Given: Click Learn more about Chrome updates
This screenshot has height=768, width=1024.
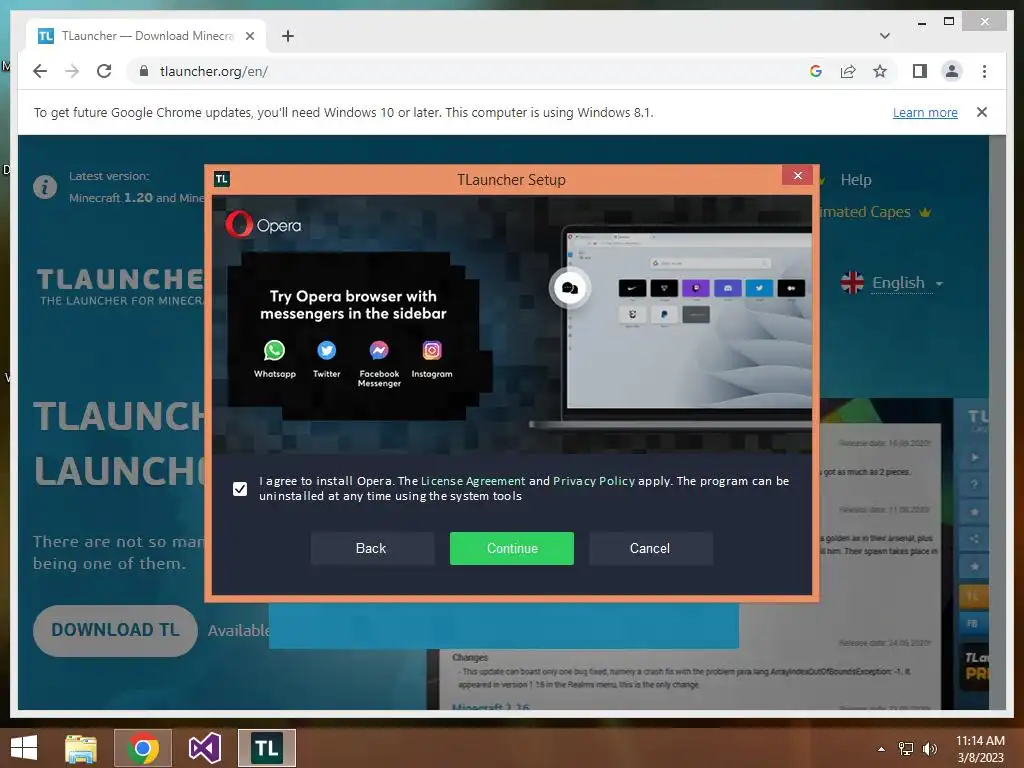Looking at the screenshot, I should [925, 112].
